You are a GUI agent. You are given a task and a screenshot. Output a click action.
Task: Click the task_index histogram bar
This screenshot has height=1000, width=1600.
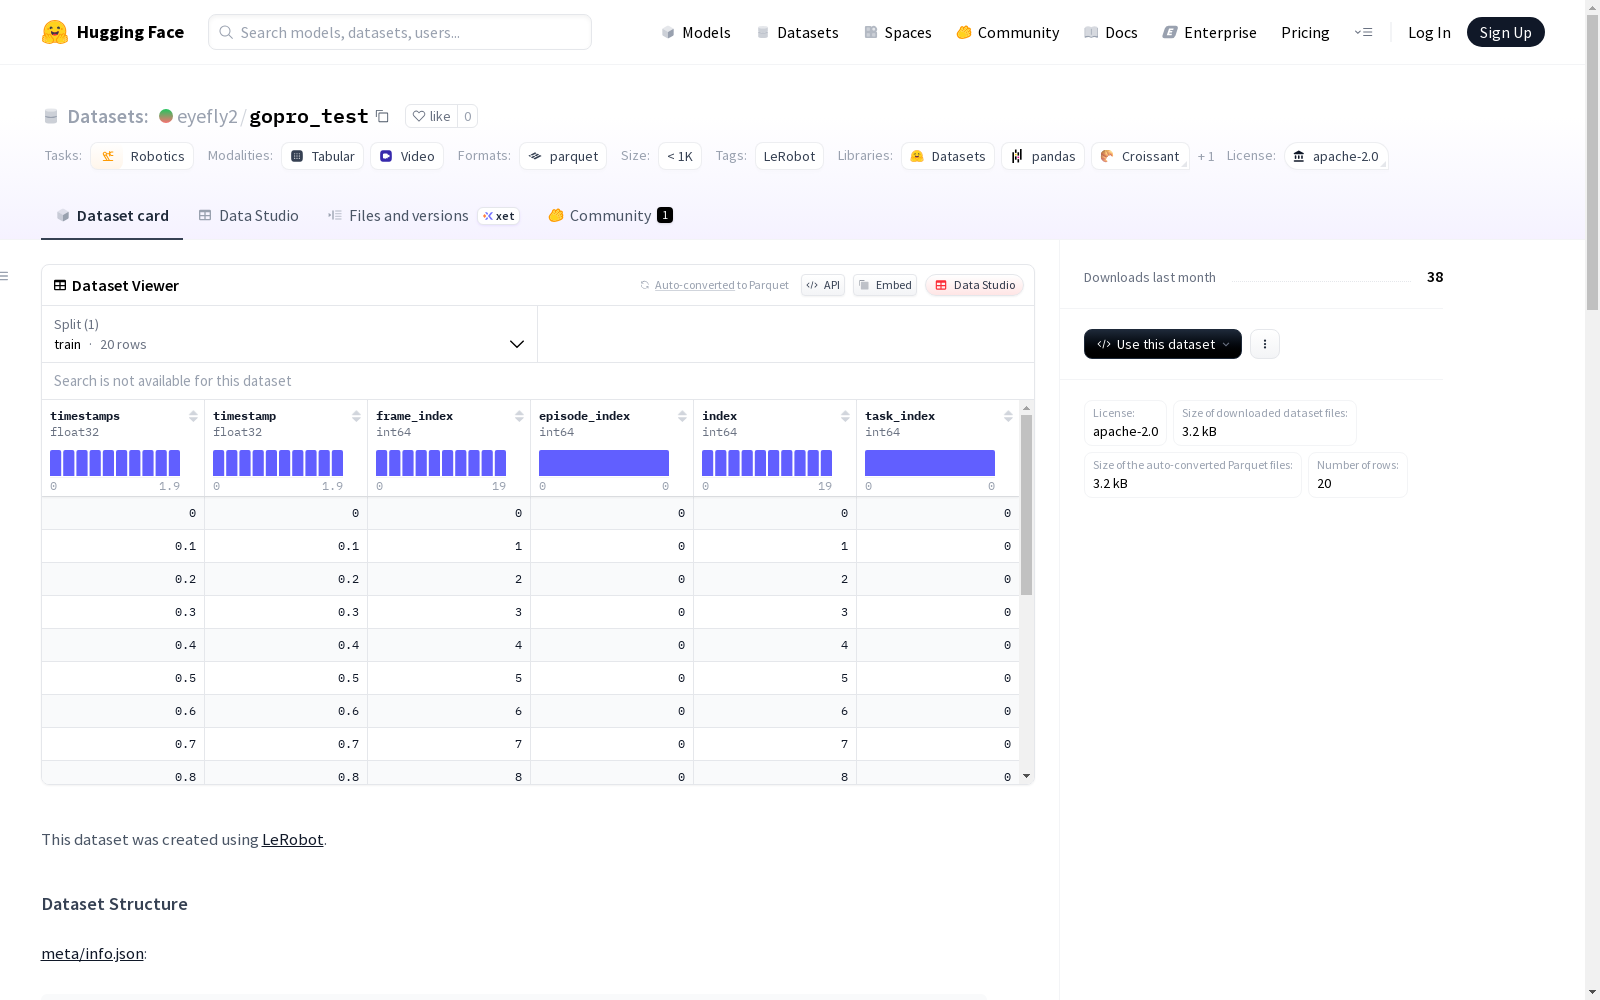[930, 463]
